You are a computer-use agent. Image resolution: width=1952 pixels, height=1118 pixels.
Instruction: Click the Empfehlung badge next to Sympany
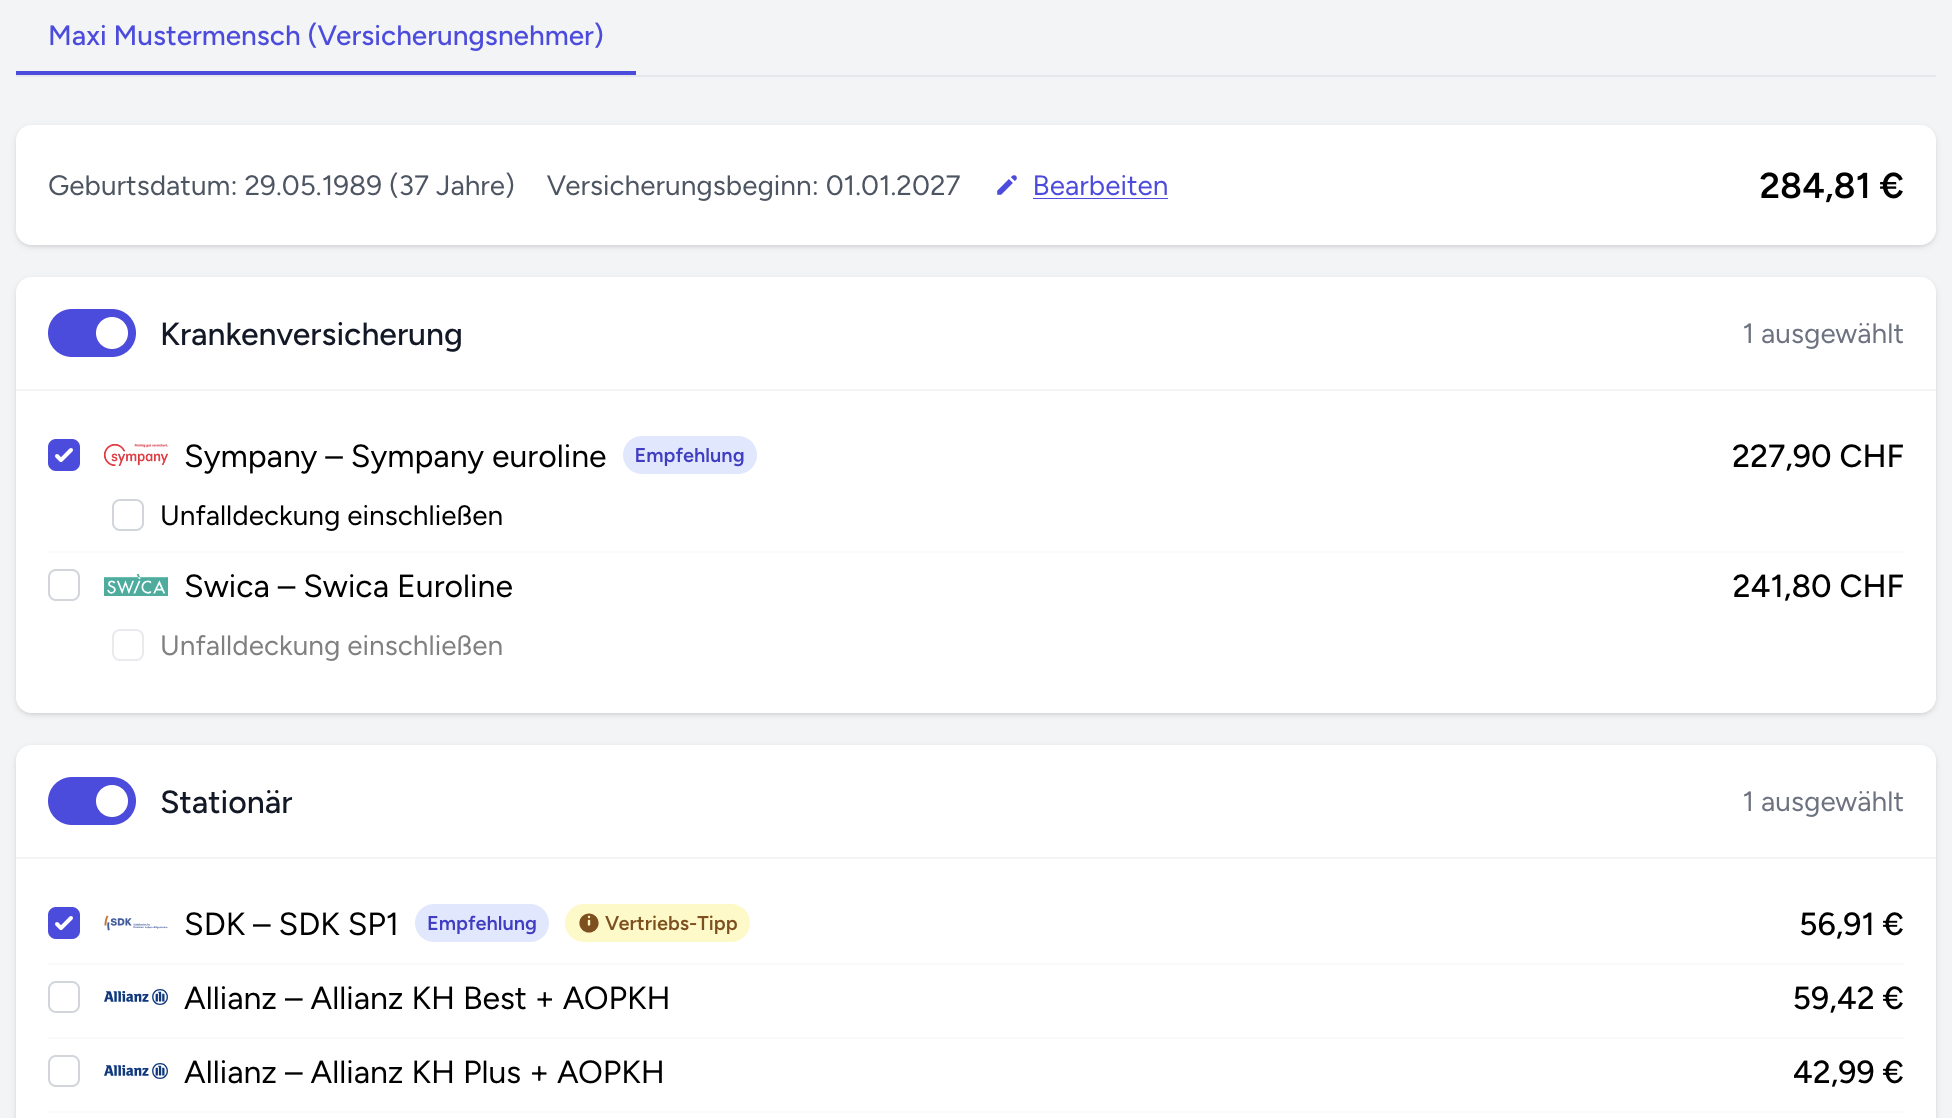point(689,455)
